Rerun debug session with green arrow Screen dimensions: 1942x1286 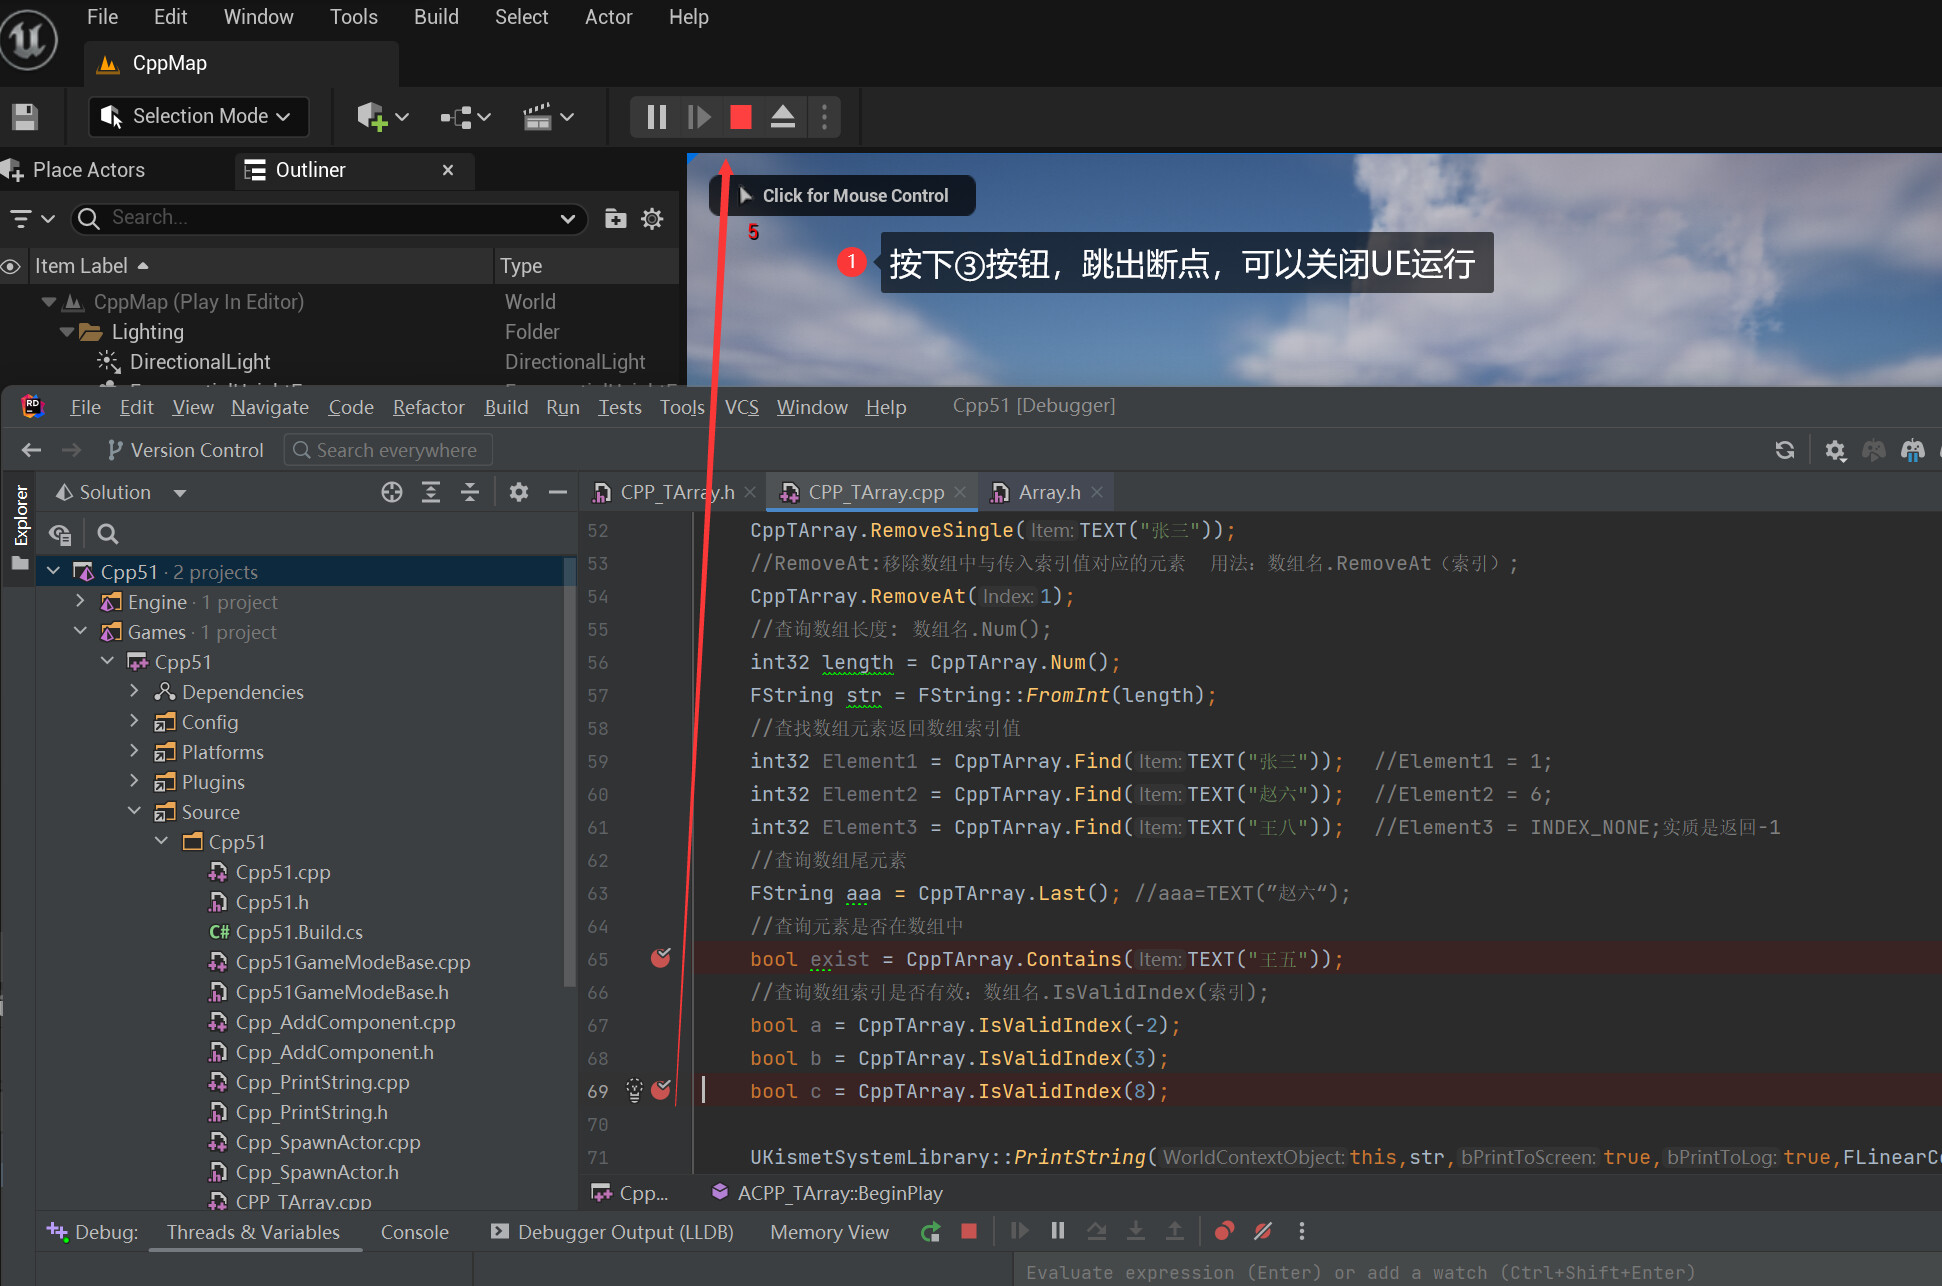click(x=930, y=1232)
